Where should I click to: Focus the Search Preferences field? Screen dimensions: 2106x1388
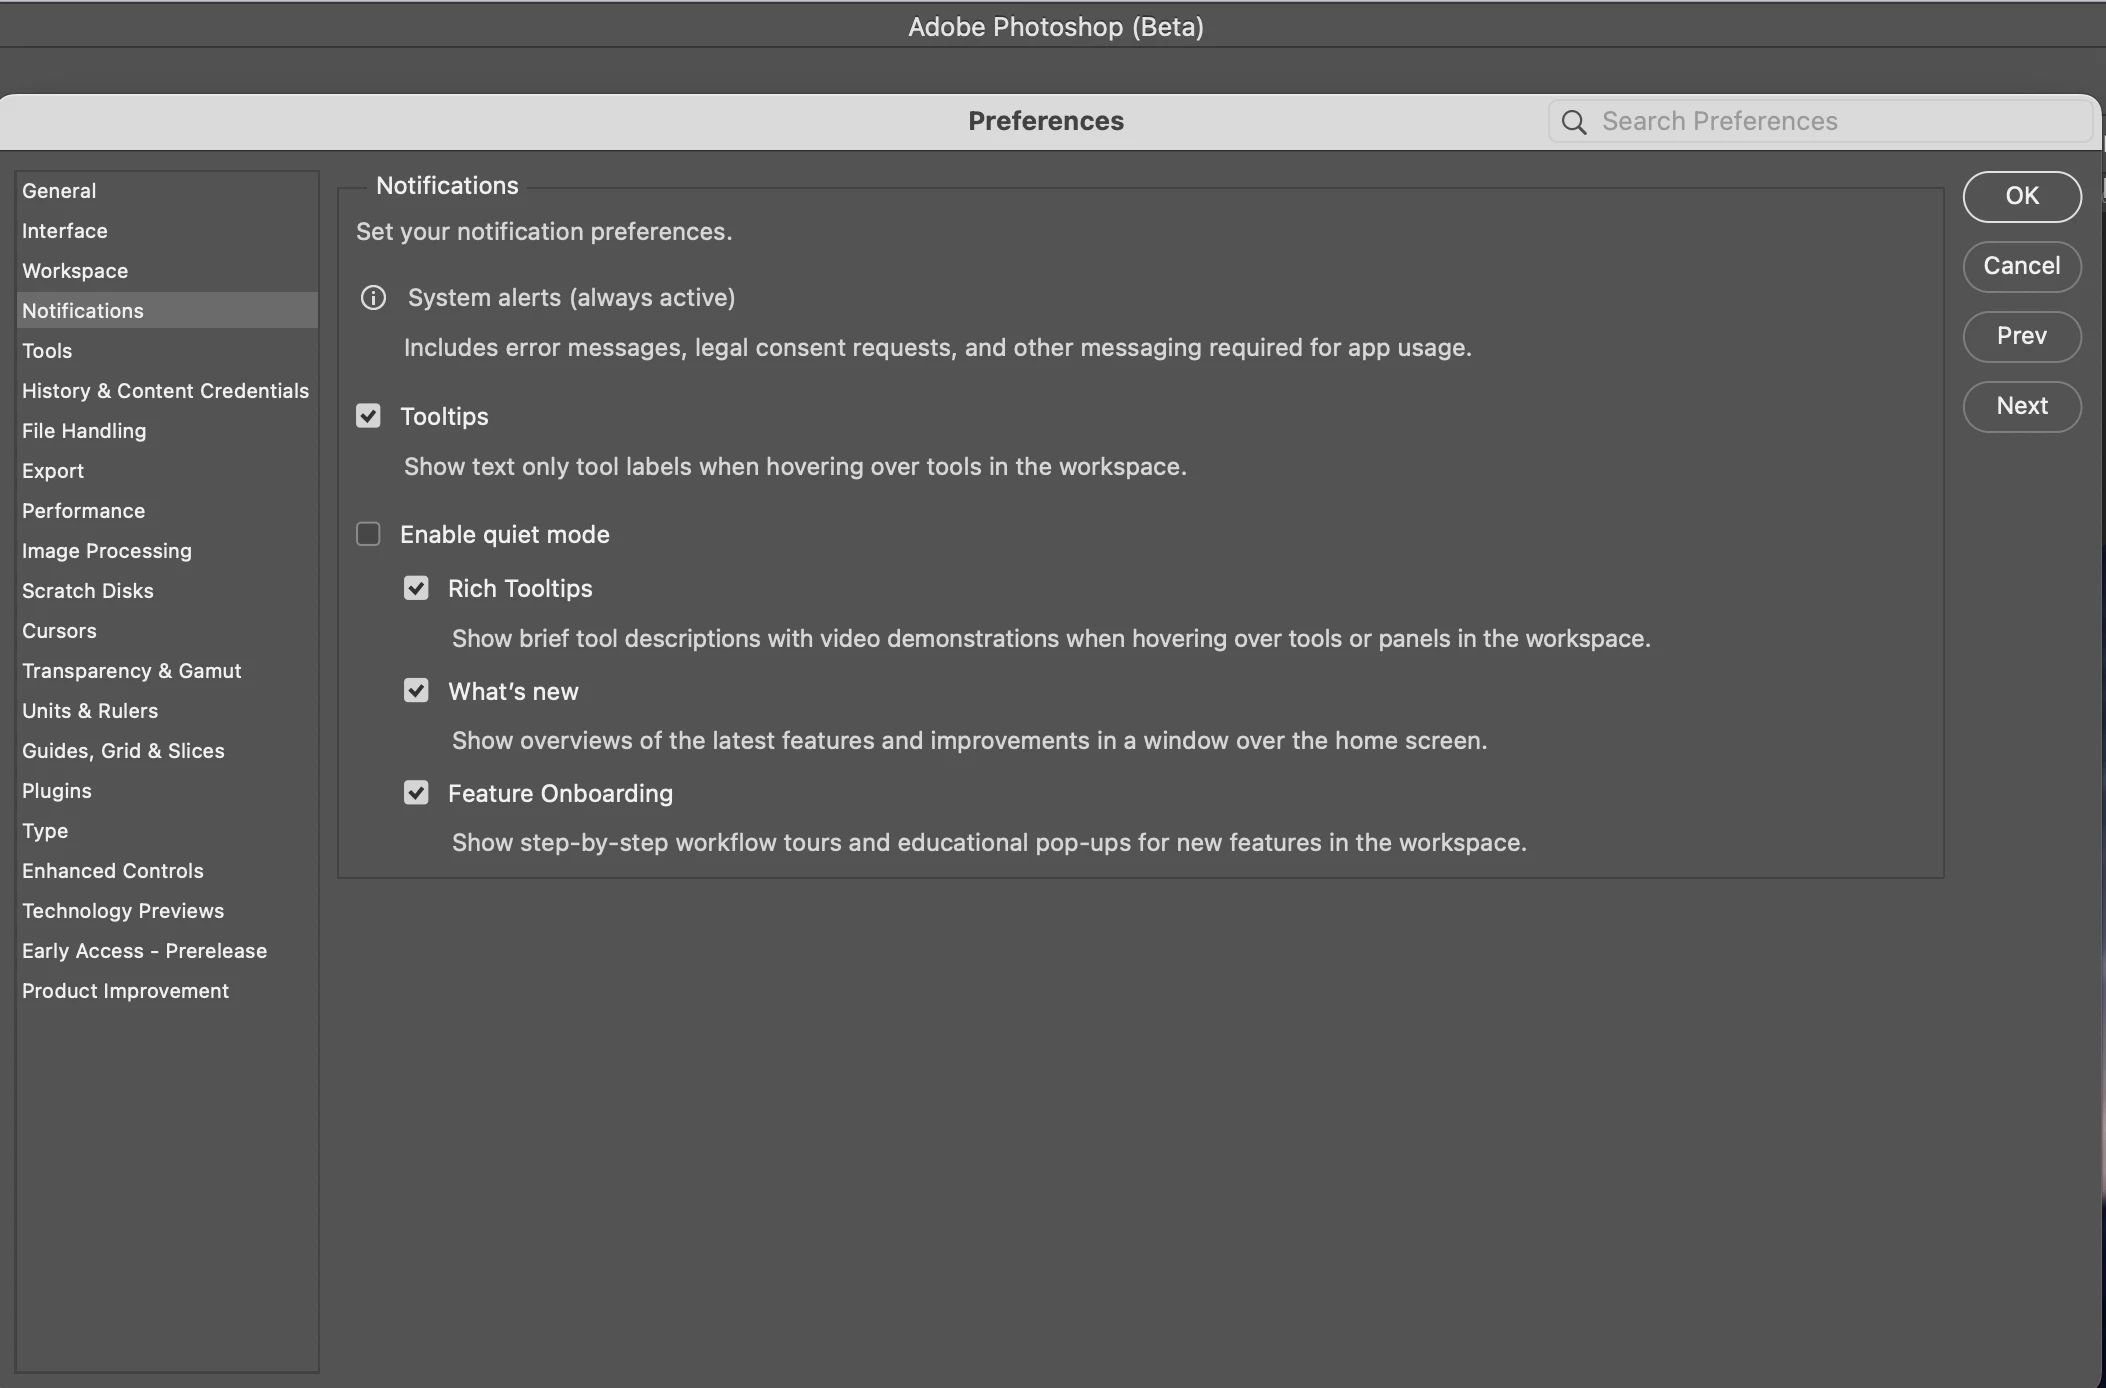click(x=1820, y=122)
